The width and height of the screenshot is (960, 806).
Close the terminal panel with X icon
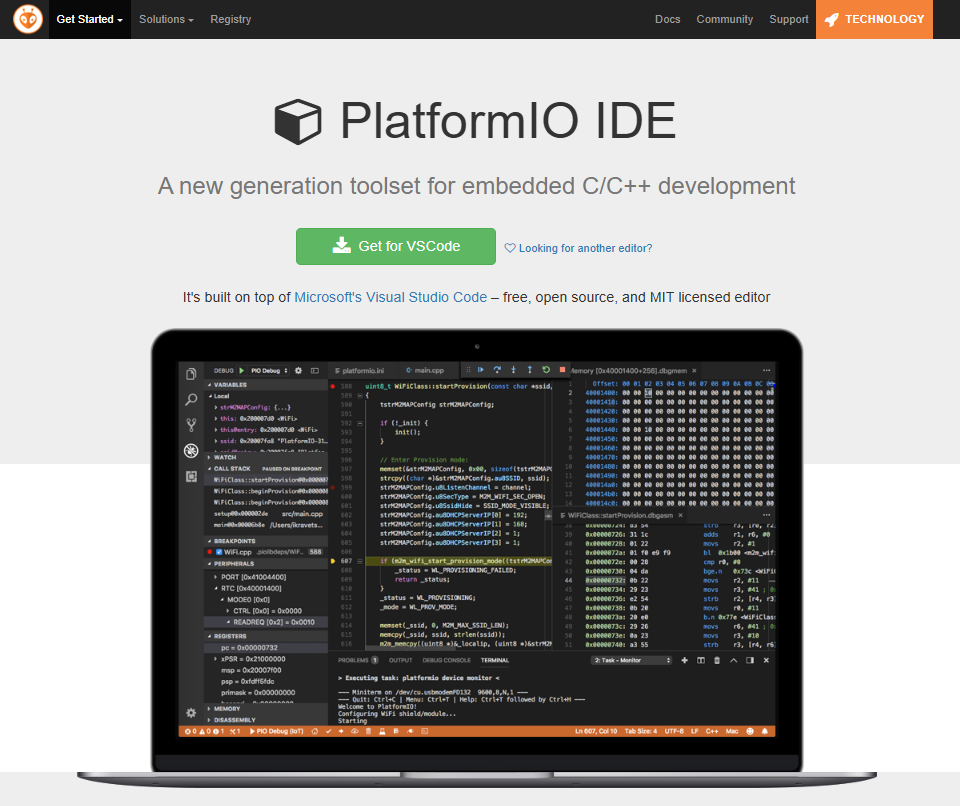click(767, 660)
